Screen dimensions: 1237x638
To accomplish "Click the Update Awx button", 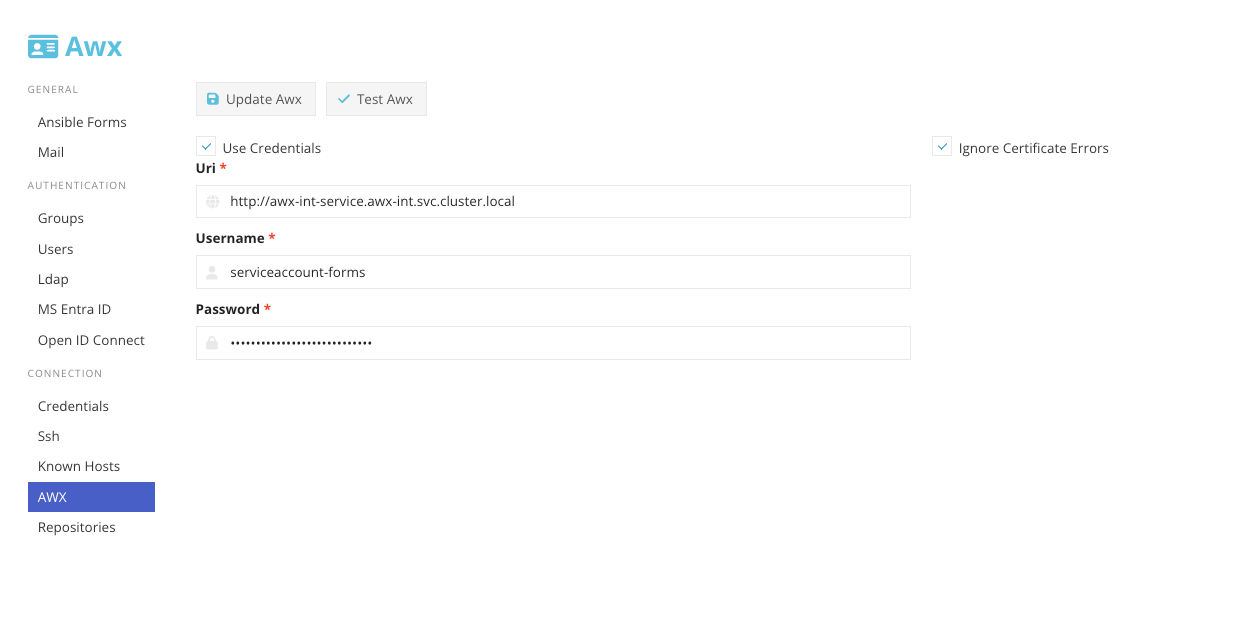I will tap(256, 99).
